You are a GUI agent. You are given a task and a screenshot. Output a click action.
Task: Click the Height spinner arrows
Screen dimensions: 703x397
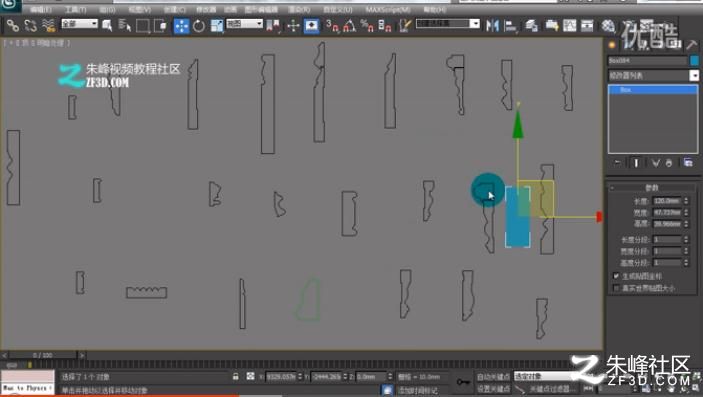pyautogui.click(x=686, y=223)
